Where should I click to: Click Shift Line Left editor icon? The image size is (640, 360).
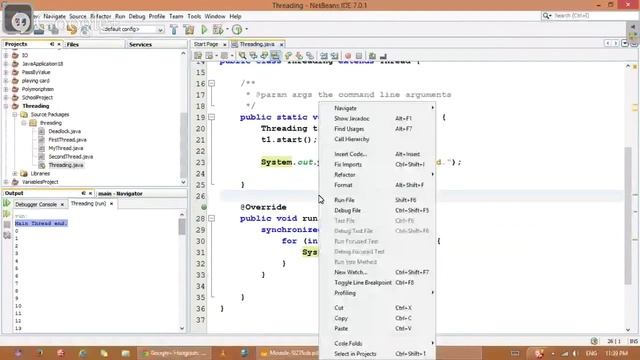[x=324, y=56]
